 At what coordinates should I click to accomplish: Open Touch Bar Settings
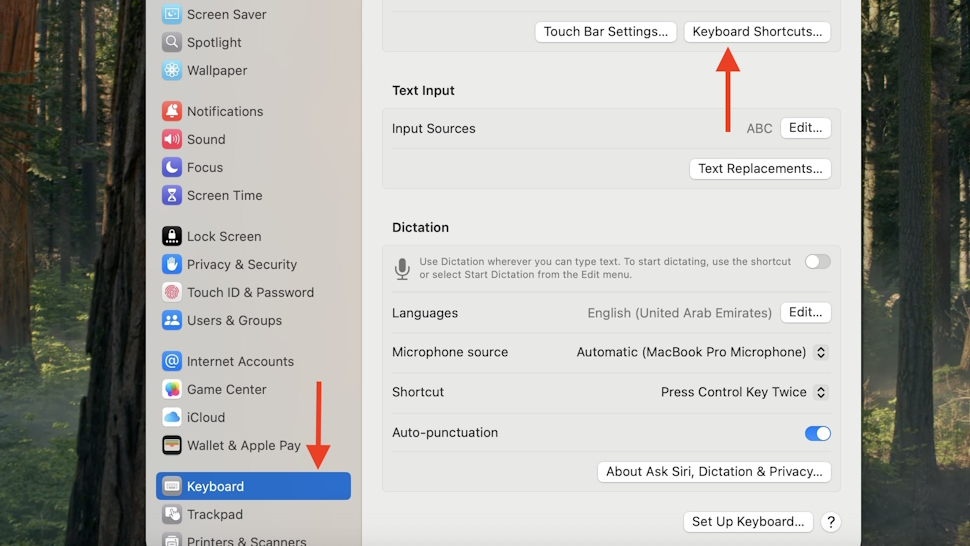[606, 32]
